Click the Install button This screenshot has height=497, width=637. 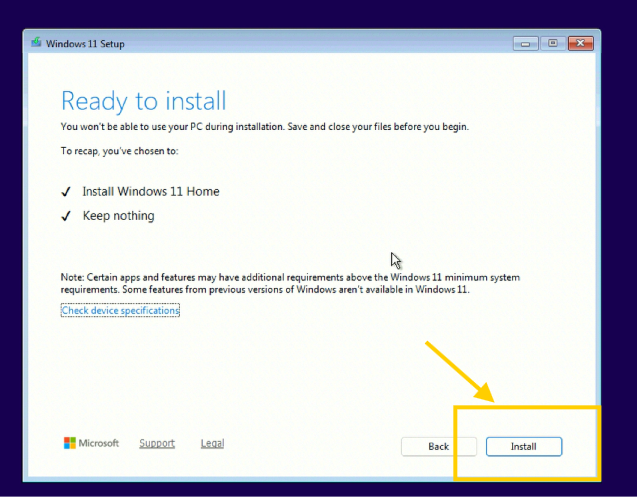coord(524,447)
